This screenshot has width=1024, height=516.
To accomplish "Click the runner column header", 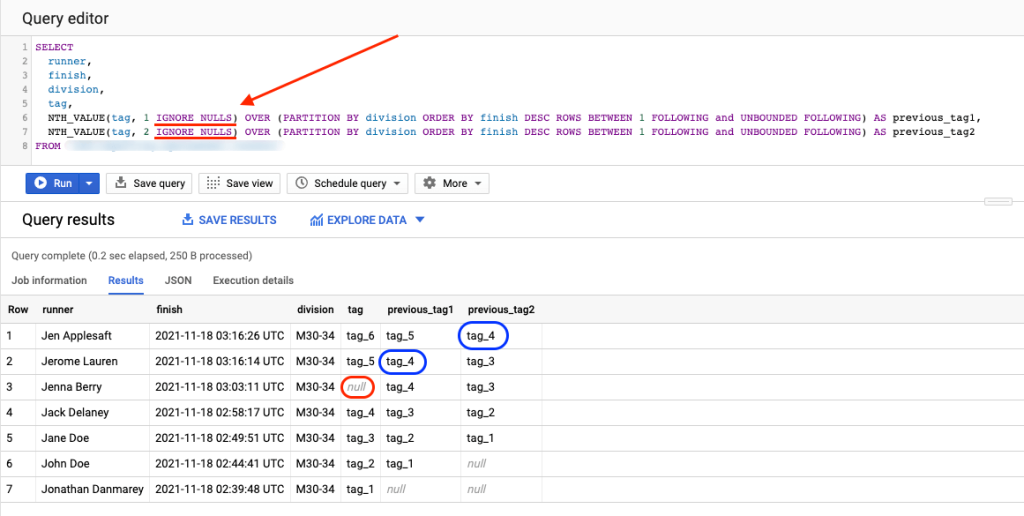I will pyautogui.click(x=58, y=310).
